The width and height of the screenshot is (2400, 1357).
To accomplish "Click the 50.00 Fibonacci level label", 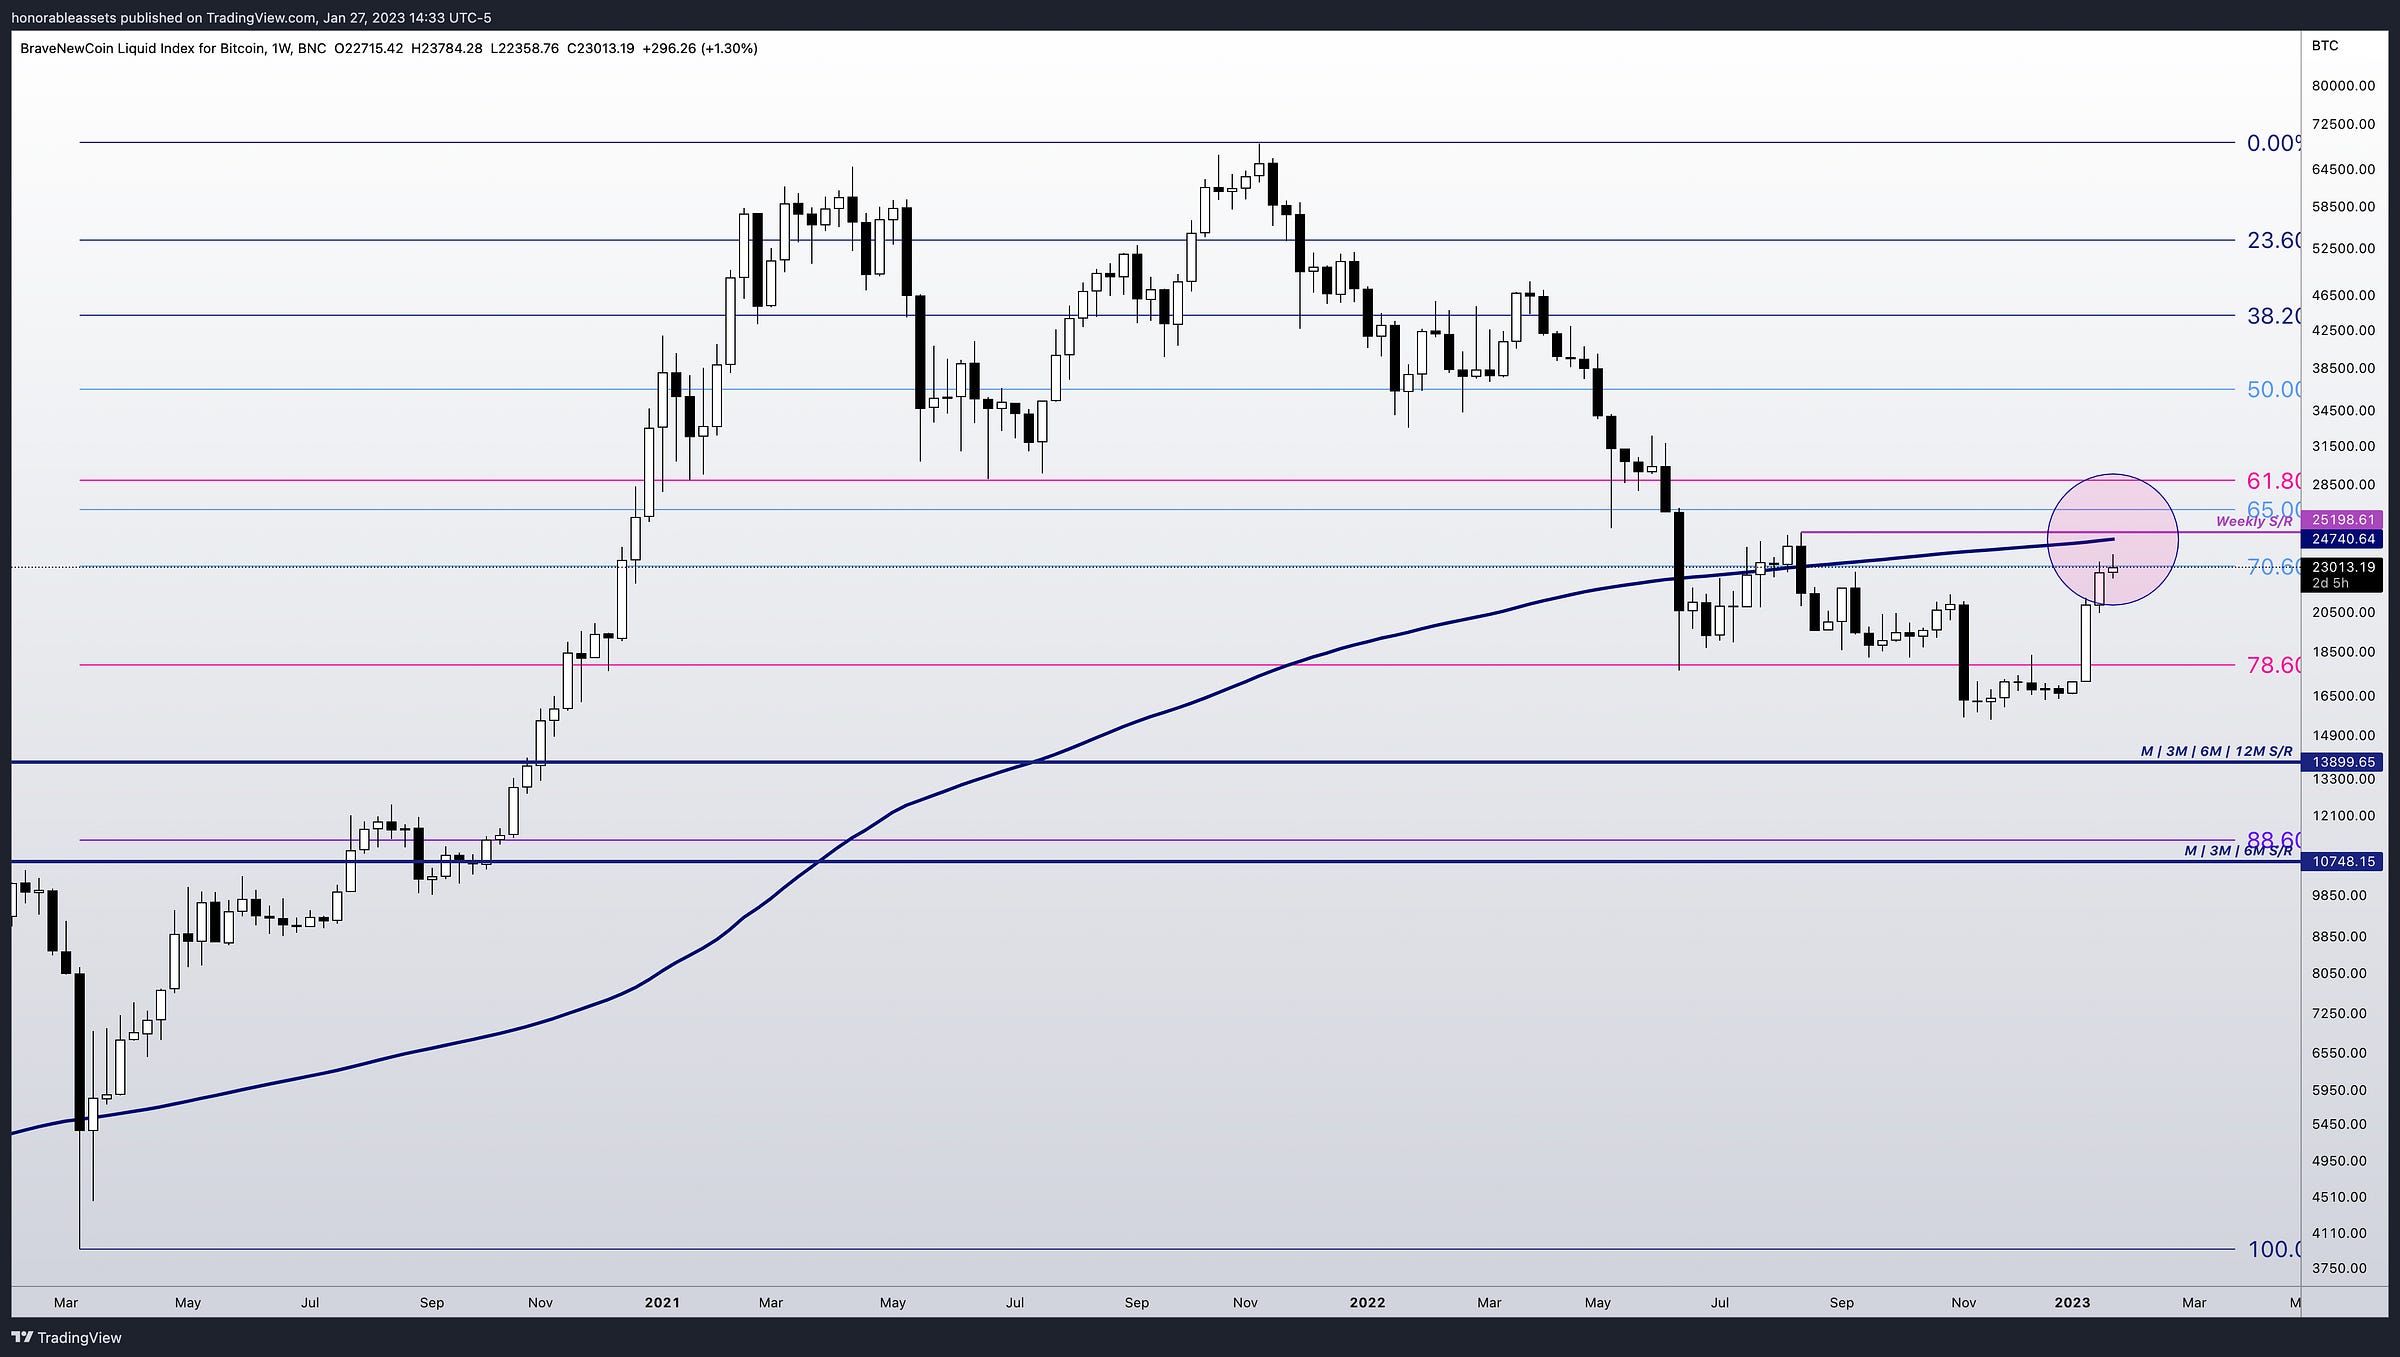I will (x=2273, y=390).
